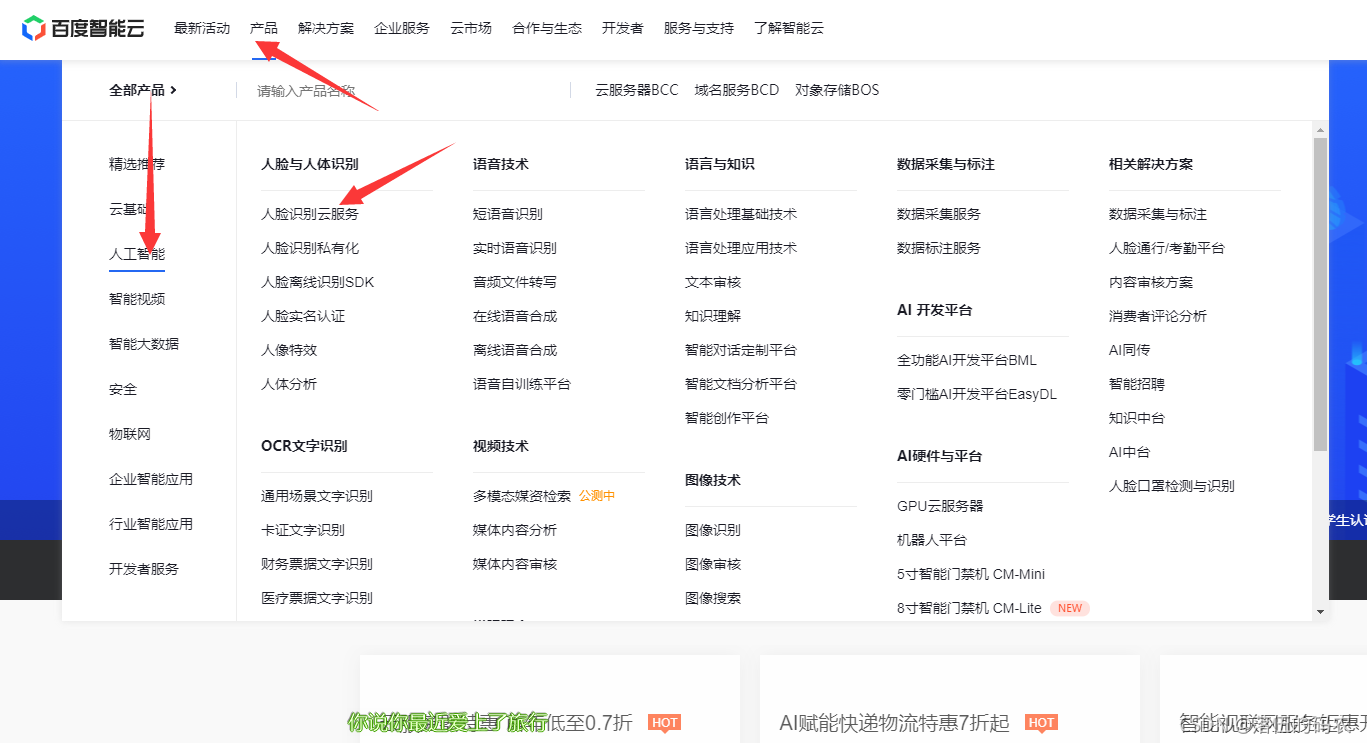Open the 合作与生态 menu
The width and height of the screenshot is (1367, 743).
(x=547, y=28)
